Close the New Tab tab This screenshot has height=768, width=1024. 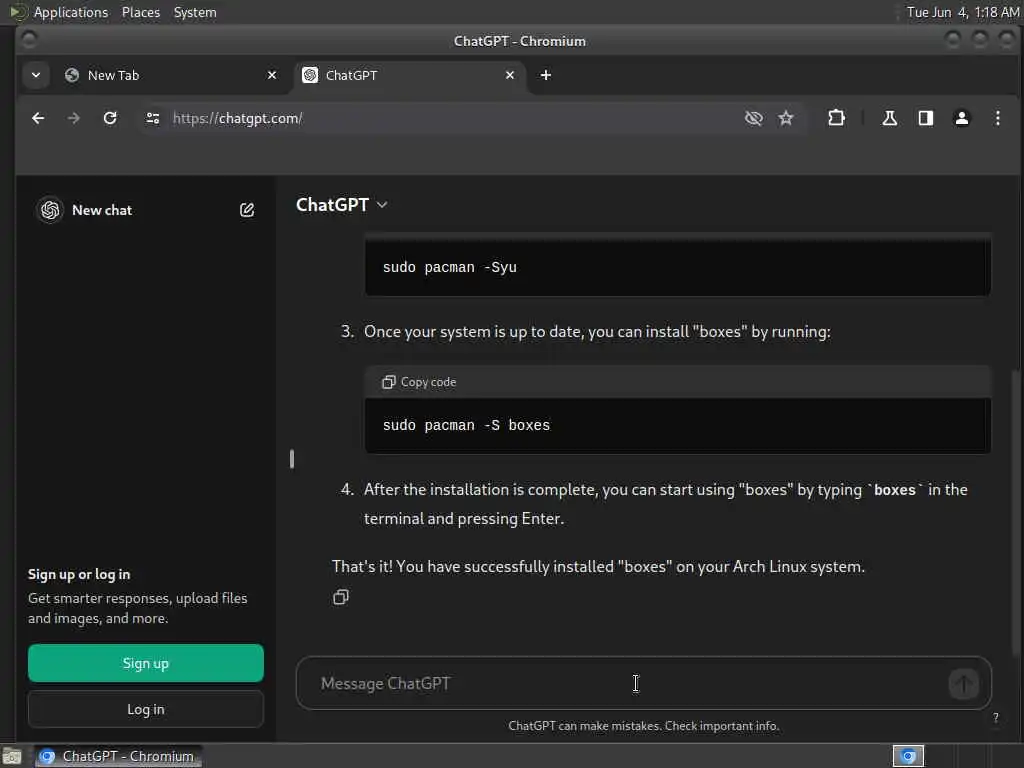click(272, 75)
